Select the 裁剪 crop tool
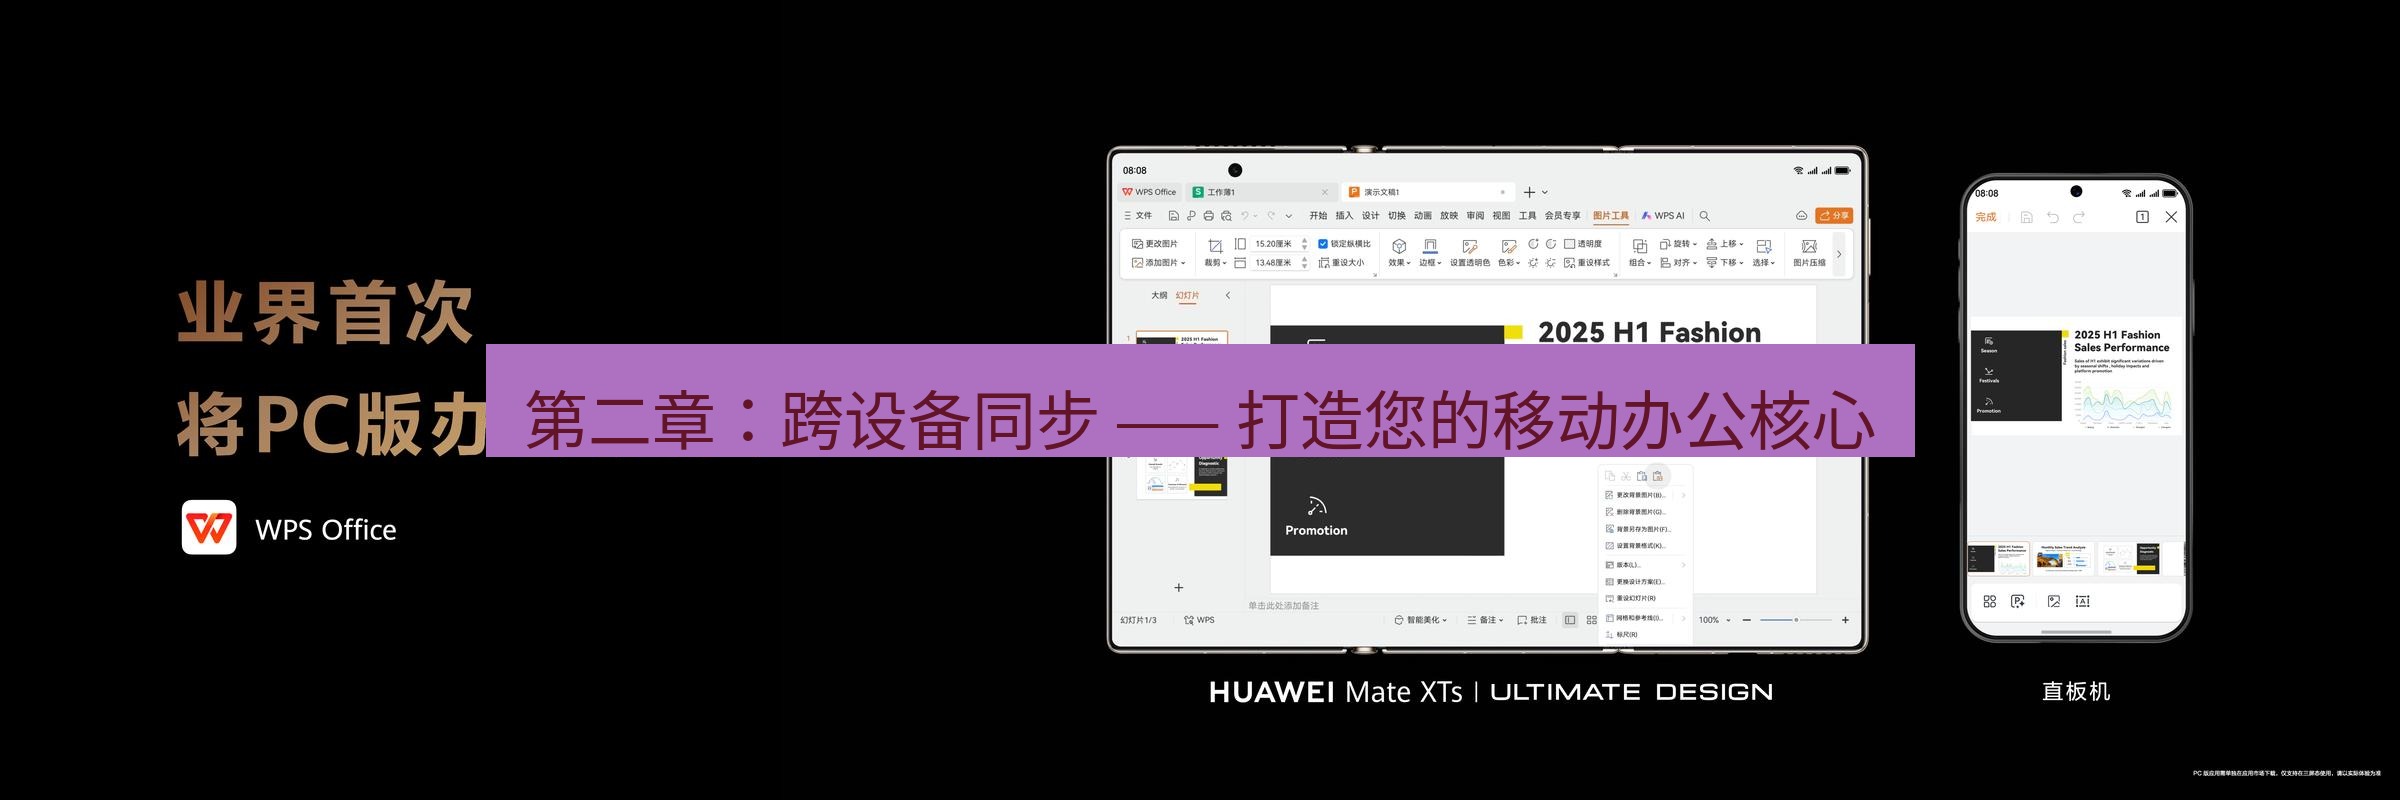This screenshot has width=2400, height=800. click(x=1215, y=253)
